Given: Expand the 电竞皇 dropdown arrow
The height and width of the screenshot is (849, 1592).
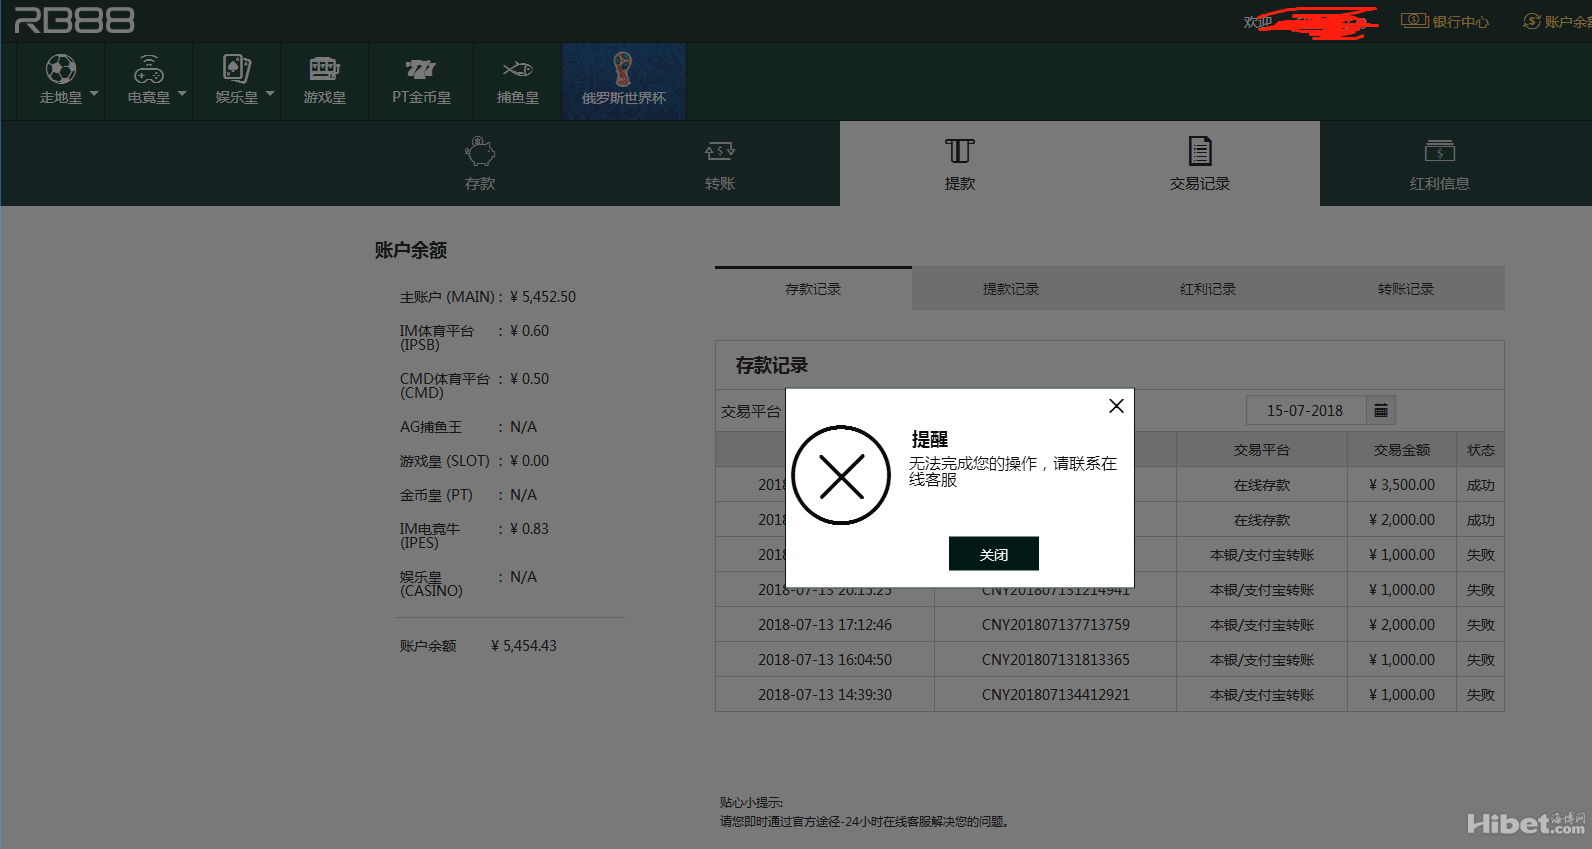Looking at the screenshot, I should (x=182, y=94).
